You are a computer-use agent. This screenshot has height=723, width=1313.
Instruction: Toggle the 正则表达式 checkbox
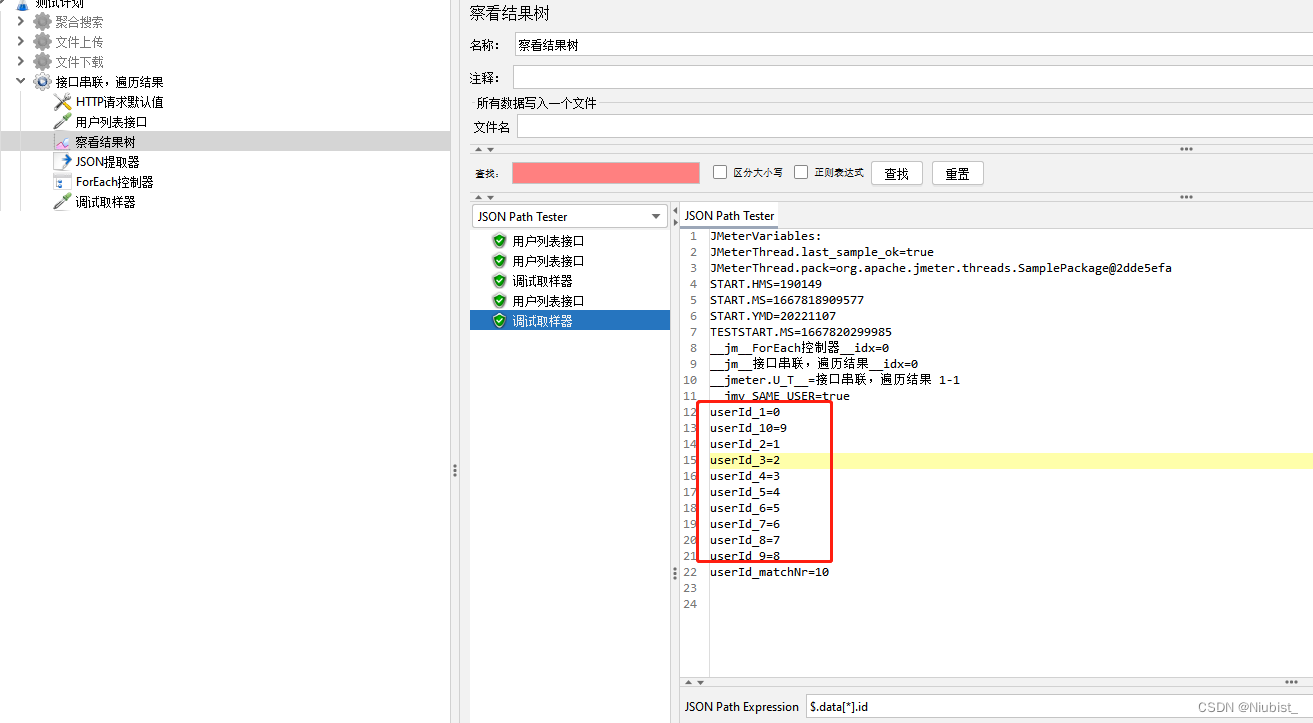[801, 172]
